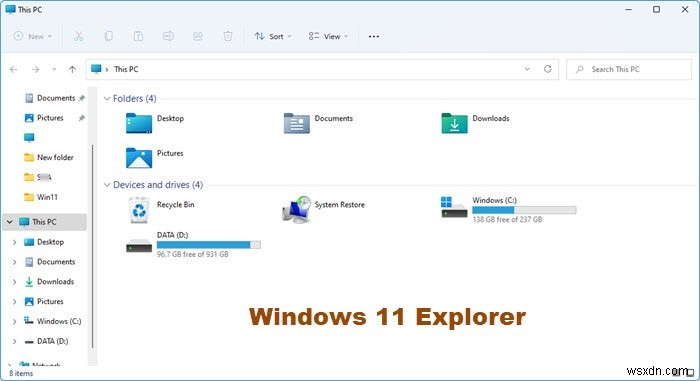700x381 pixels.
Task: Expand the Windows (C:) tree node
Action: pos(14,321)
